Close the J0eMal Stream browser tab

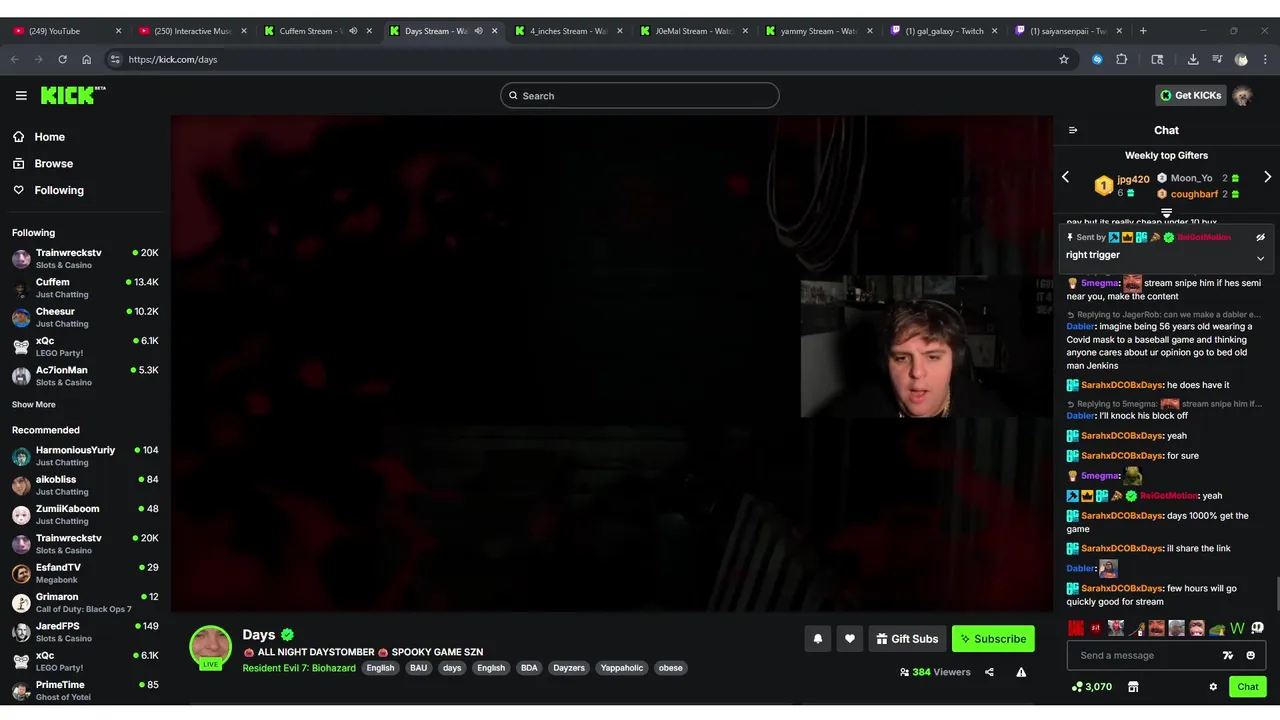pyautogui.click(x=745, y=31)
